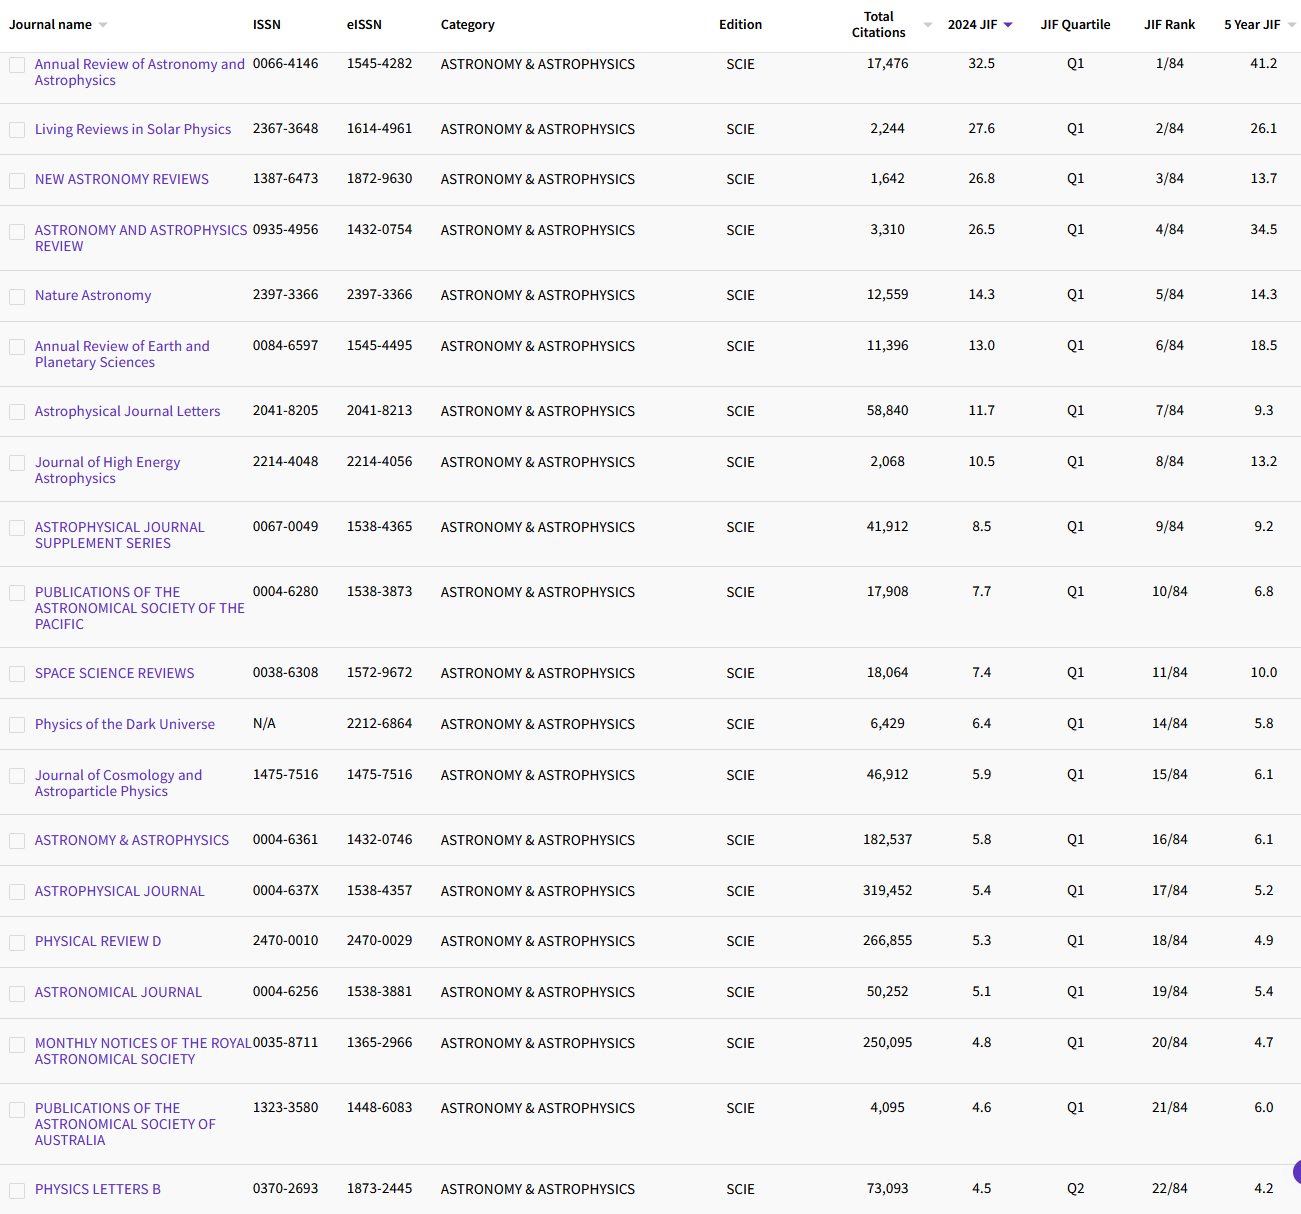Toggle the 2024 JIF sort arrow
The image size is (1301, 1214).
(1008, 25)
